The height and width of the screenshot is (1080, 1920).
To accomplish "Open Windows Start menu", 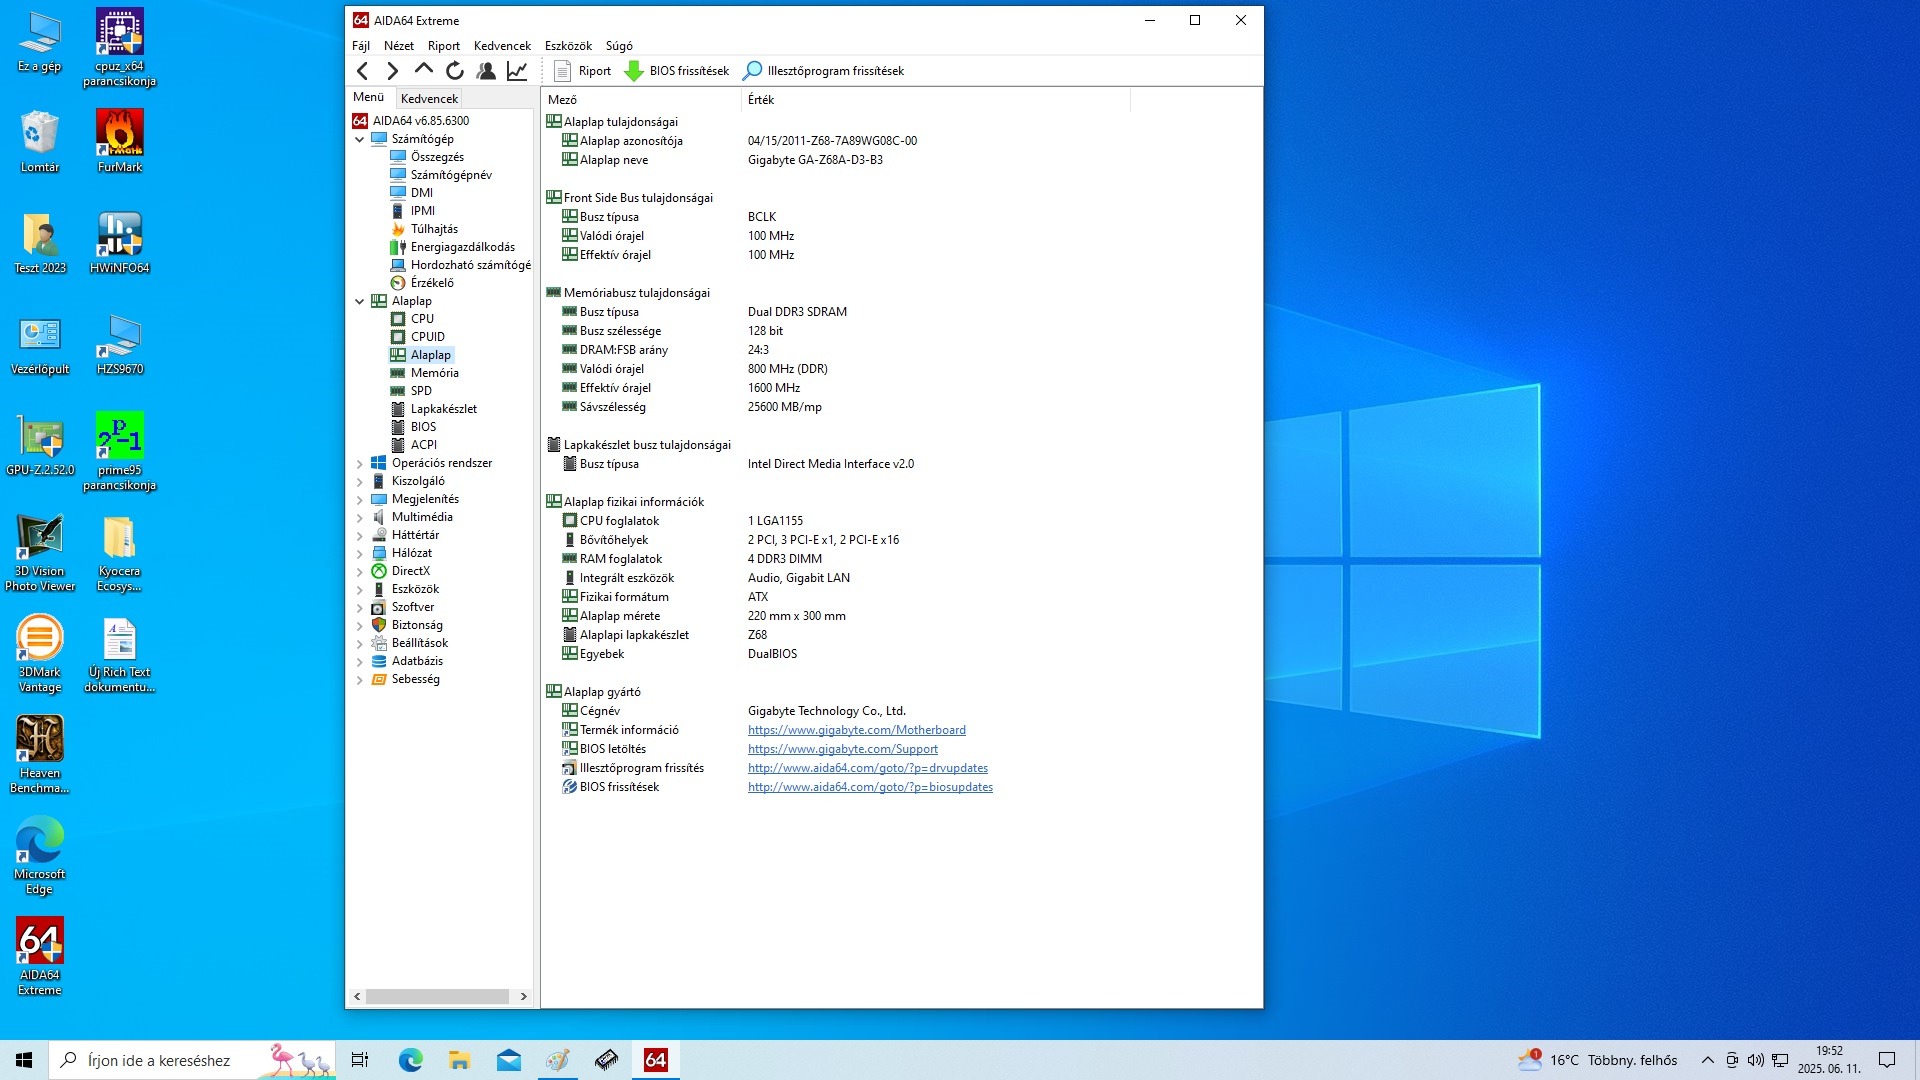I will pyautogui.click(x=24, y=1060).
